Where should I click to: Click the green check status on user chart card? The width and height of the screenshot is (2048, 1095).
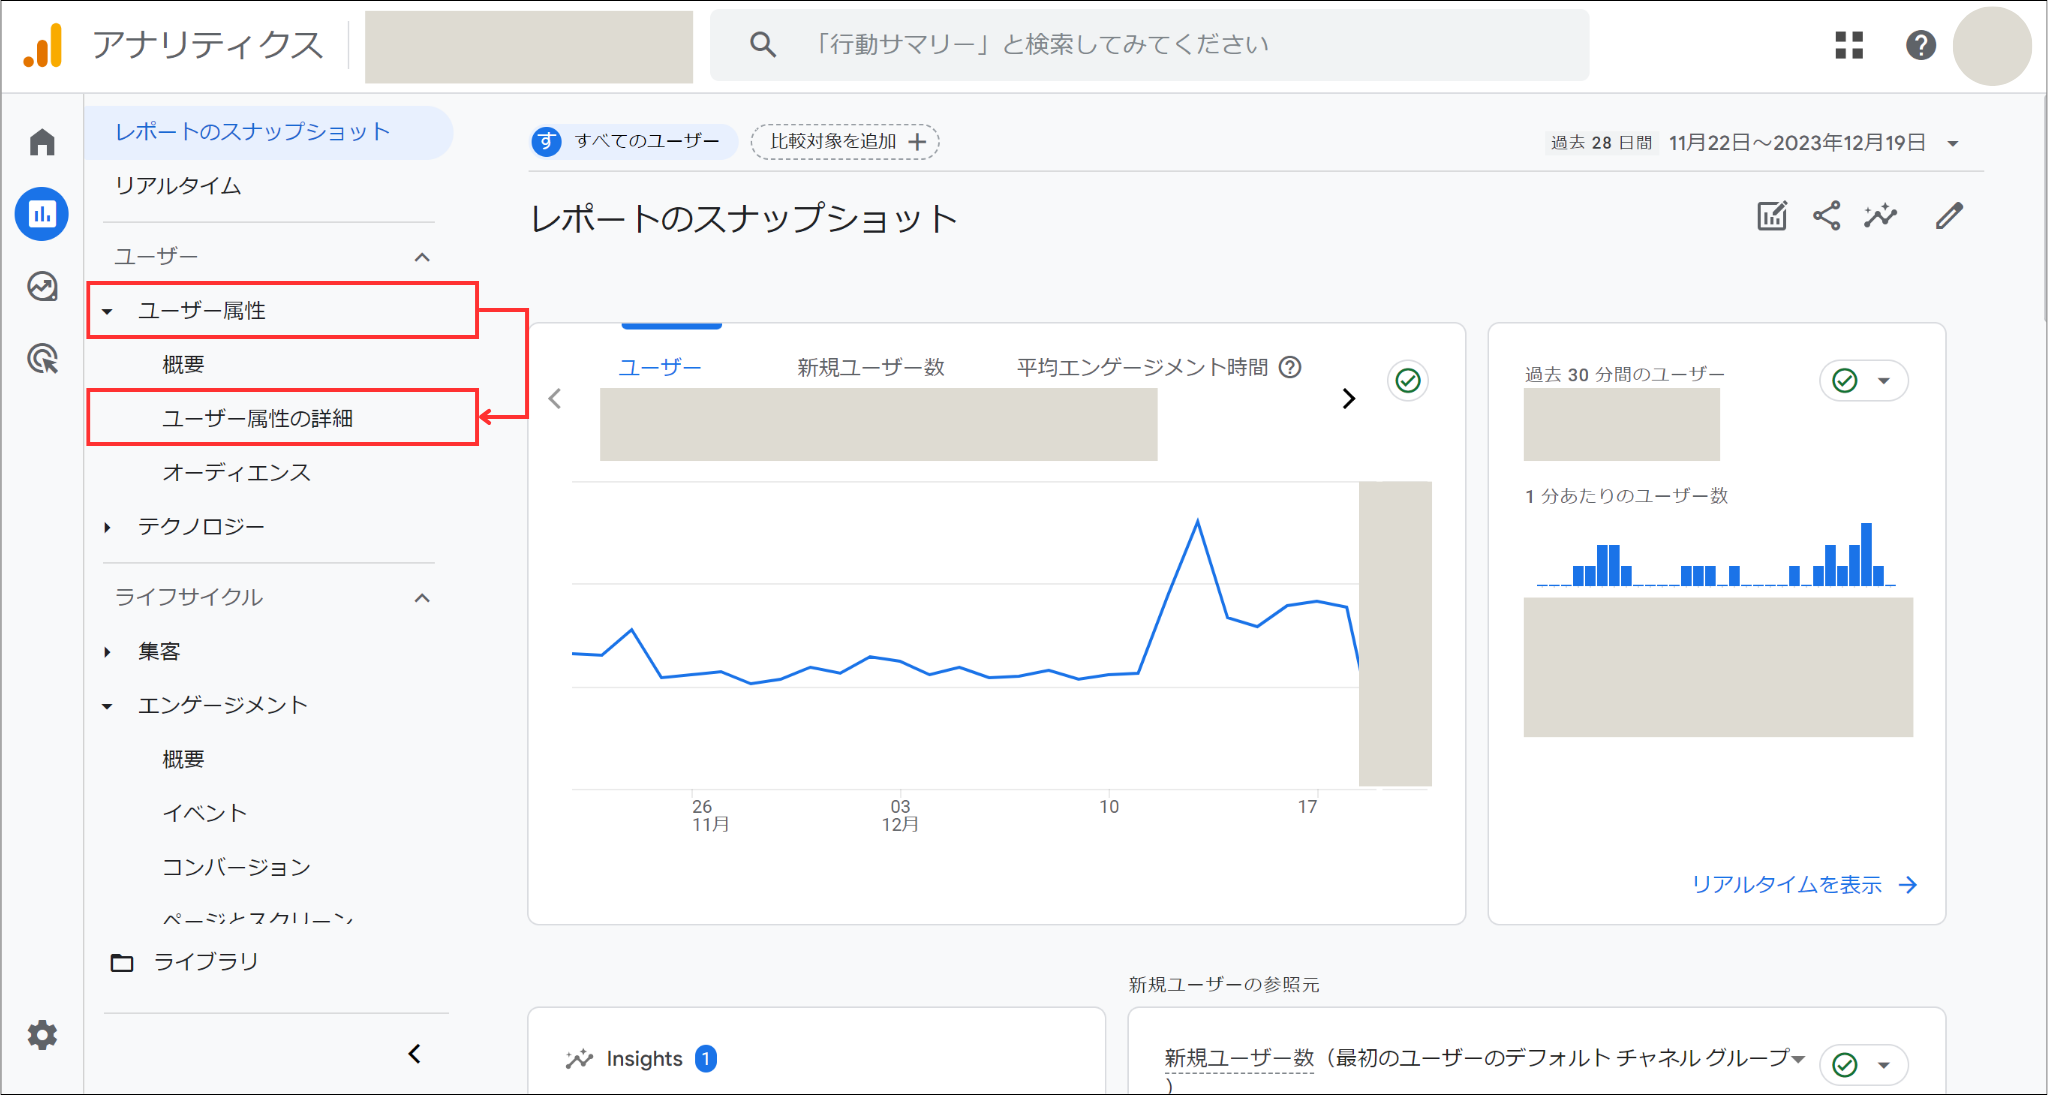coord(1408,380)
